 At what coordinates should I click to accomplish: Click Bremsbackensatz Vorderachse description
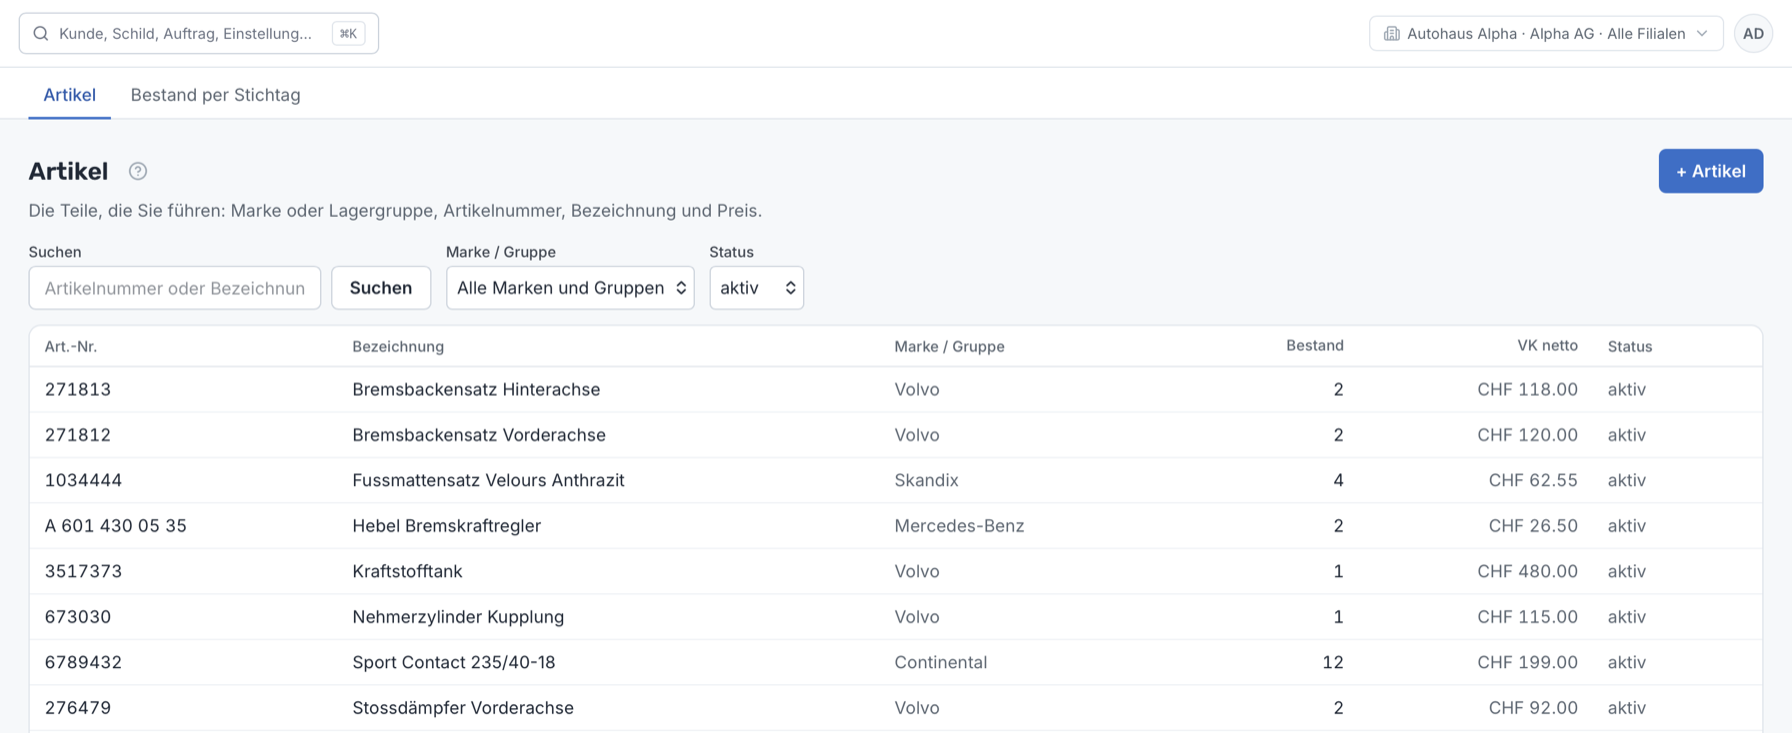click(479, 435)
